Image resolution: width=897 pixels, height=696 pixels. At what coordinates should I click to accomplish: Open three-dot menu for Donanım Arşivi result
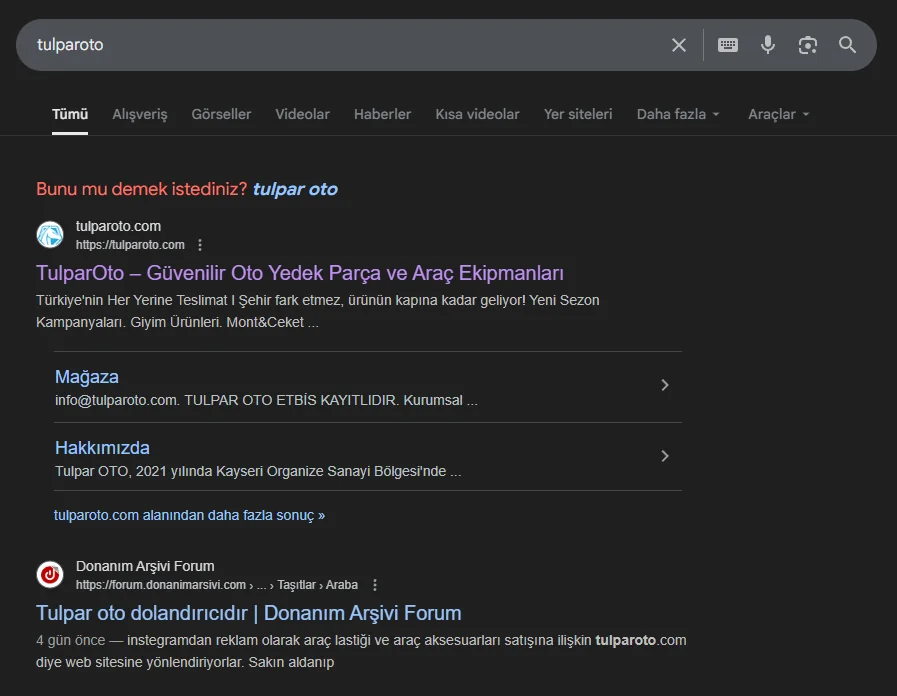pos(375,585)
